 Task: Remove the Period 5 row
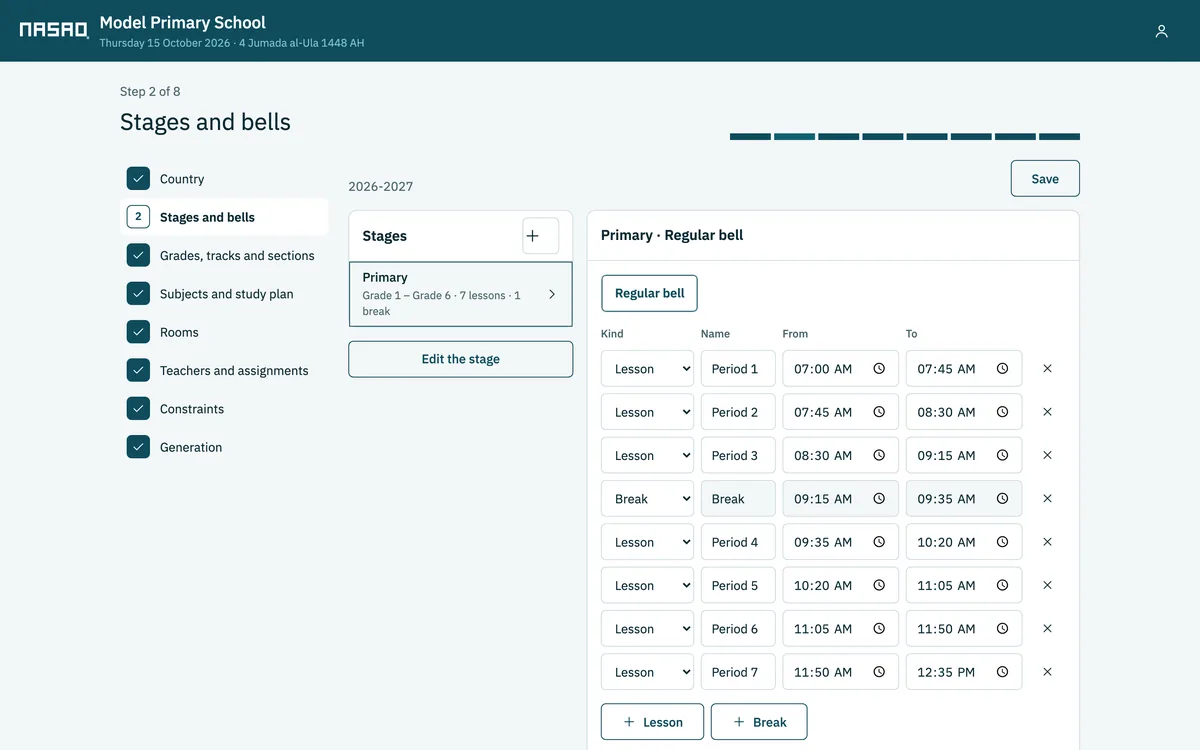click(x=1047, y=585)
